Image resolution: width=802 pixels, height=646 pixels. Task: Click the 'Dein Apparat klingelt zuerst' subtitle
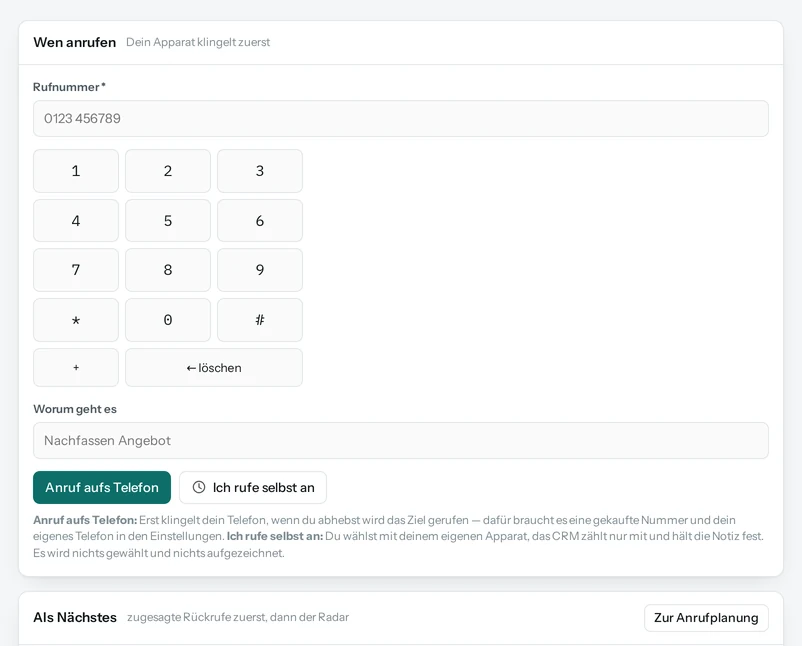point(198,42)
